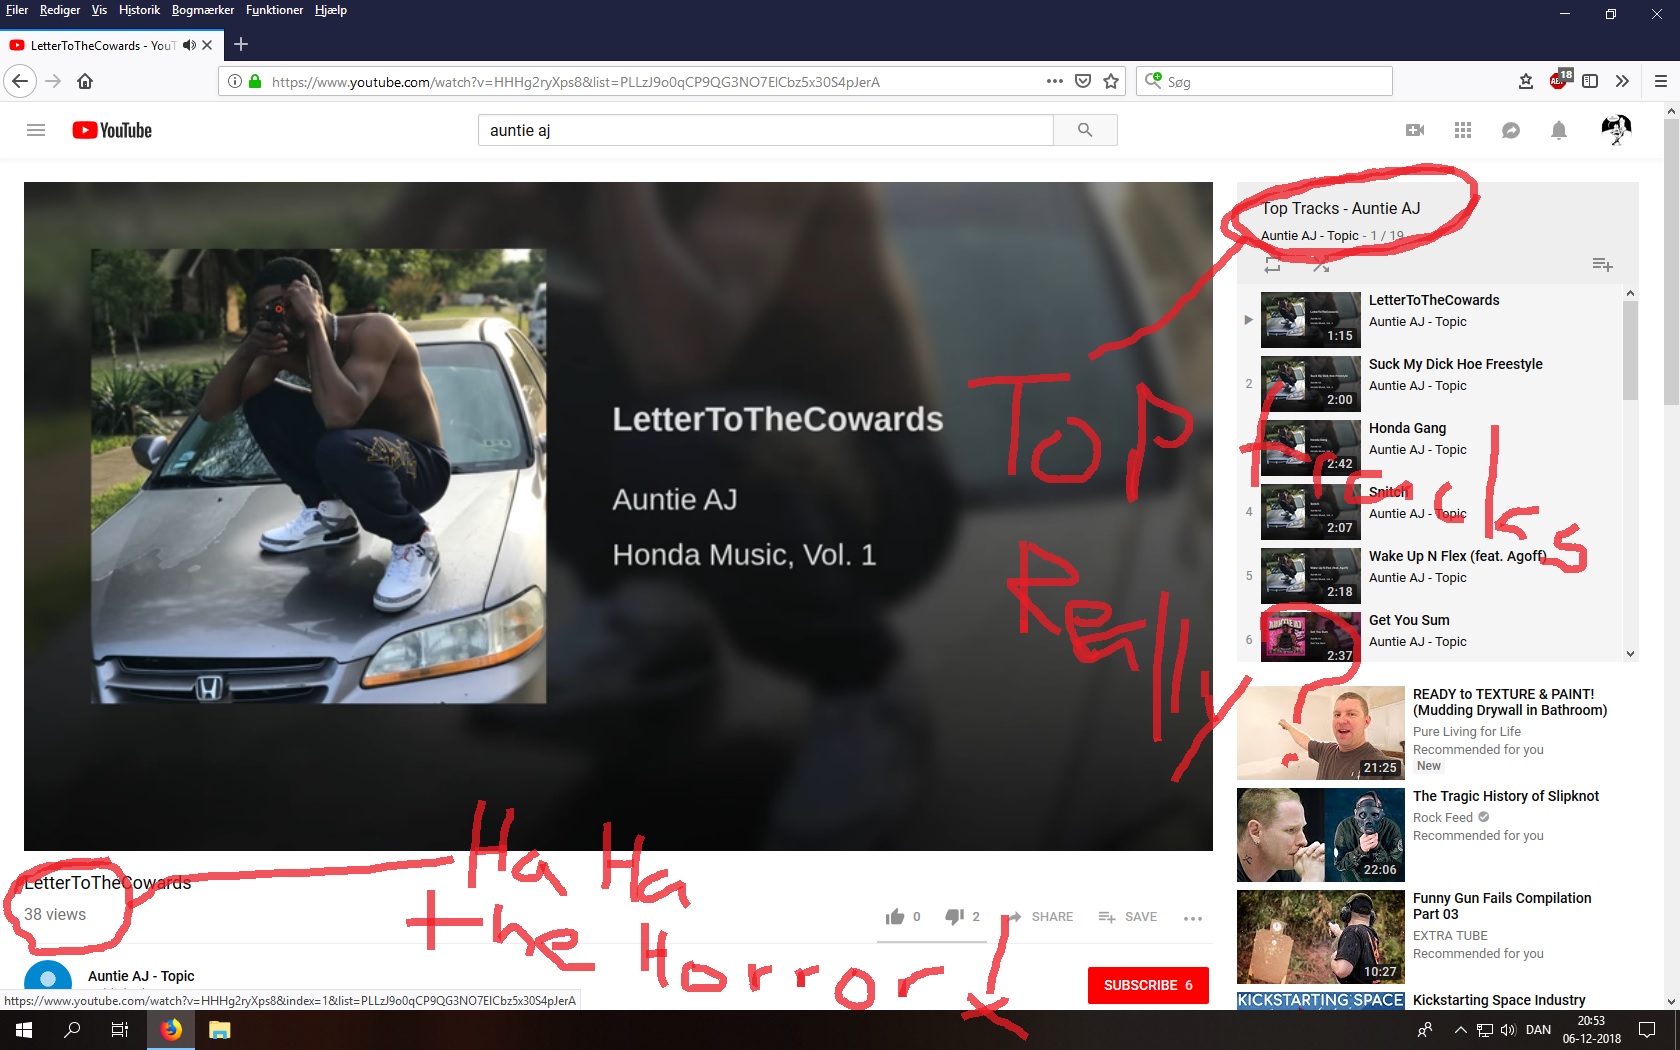Toggle playlist shuffle button

[1321, 265]
